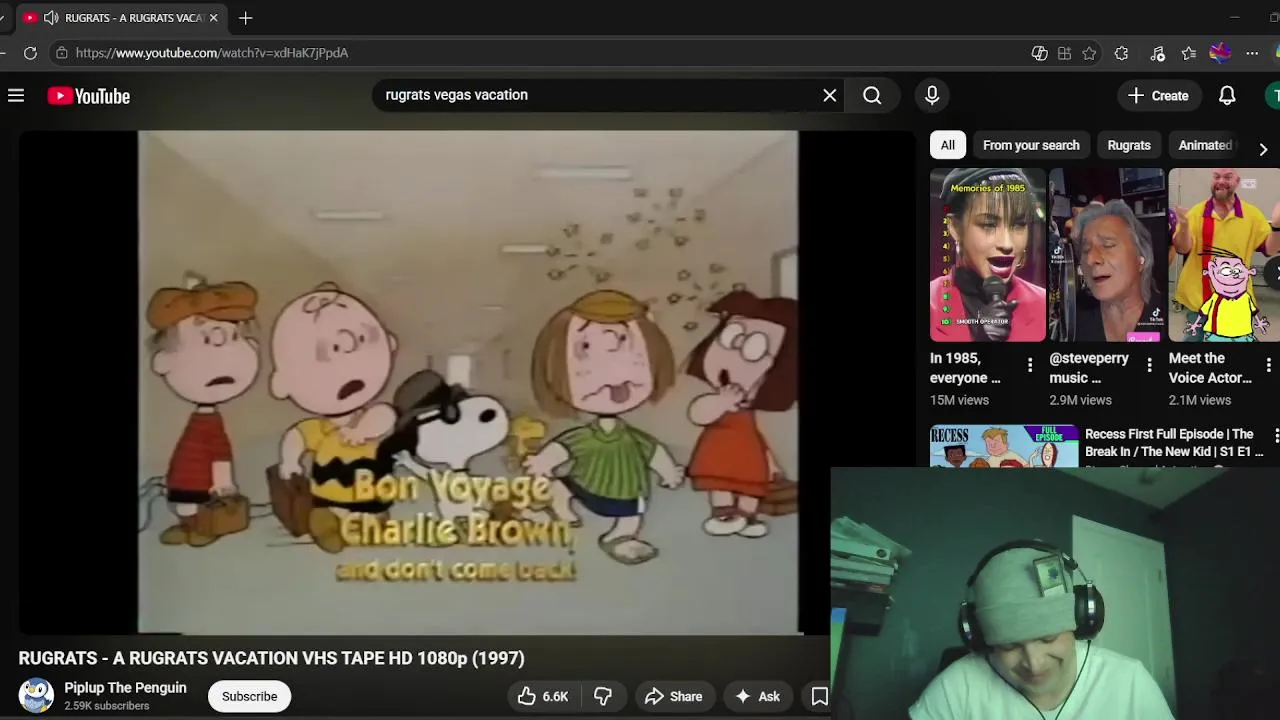This screenshot has height=720, width=1280.
Task: Select the Animated filter chip
Action: coord(1205,145)
